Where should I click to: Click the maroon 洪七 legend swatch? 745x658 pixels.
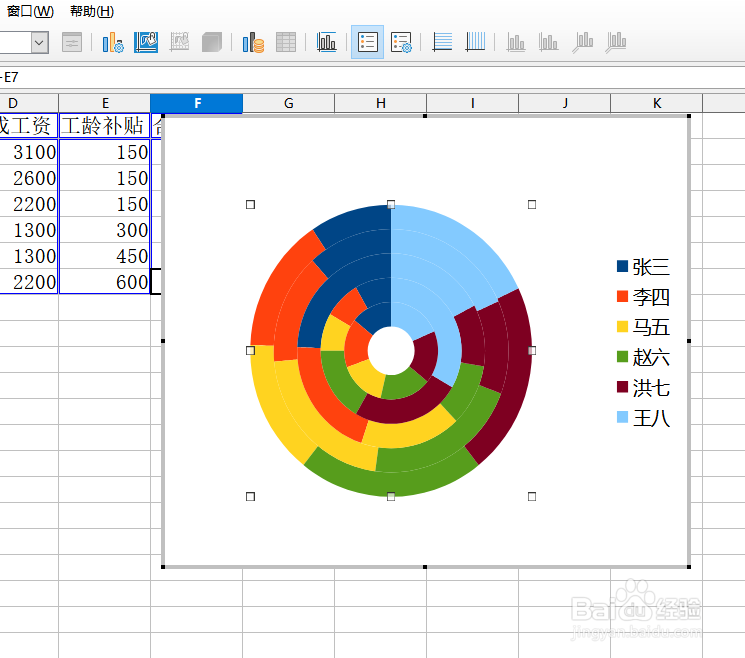click(622, 387)
